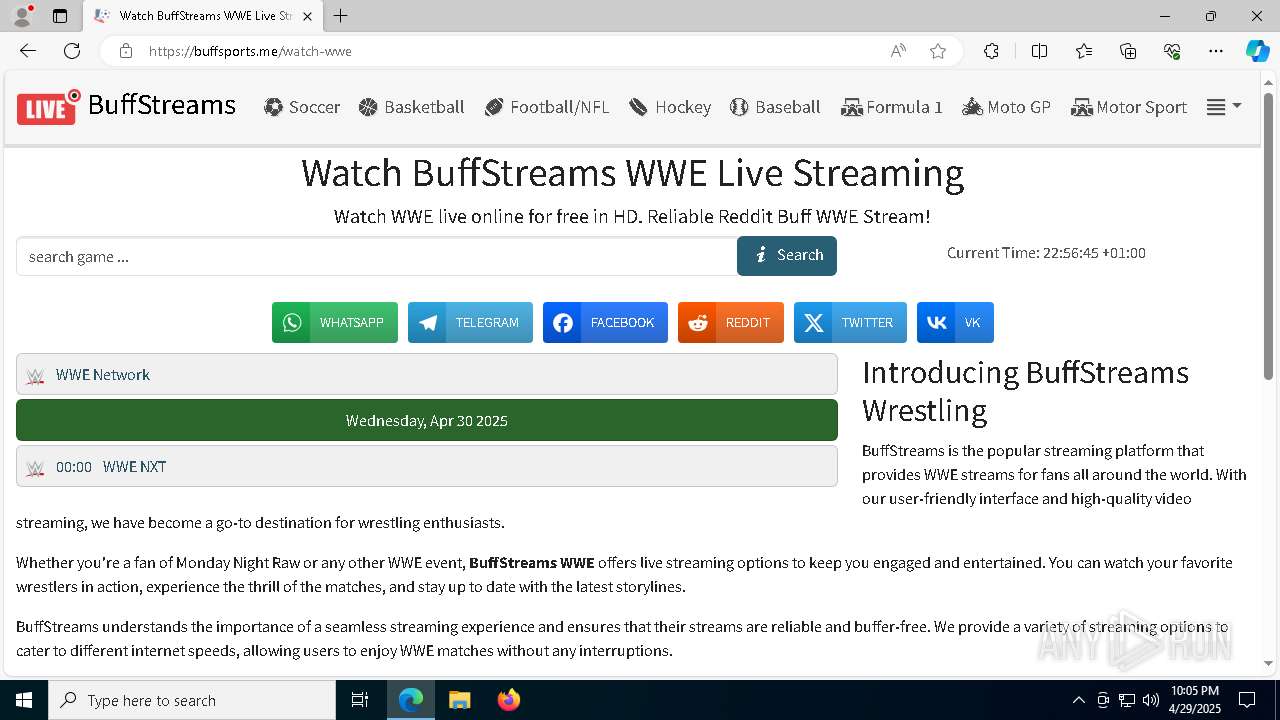Open the Basketball category

(x=411, y=107)
